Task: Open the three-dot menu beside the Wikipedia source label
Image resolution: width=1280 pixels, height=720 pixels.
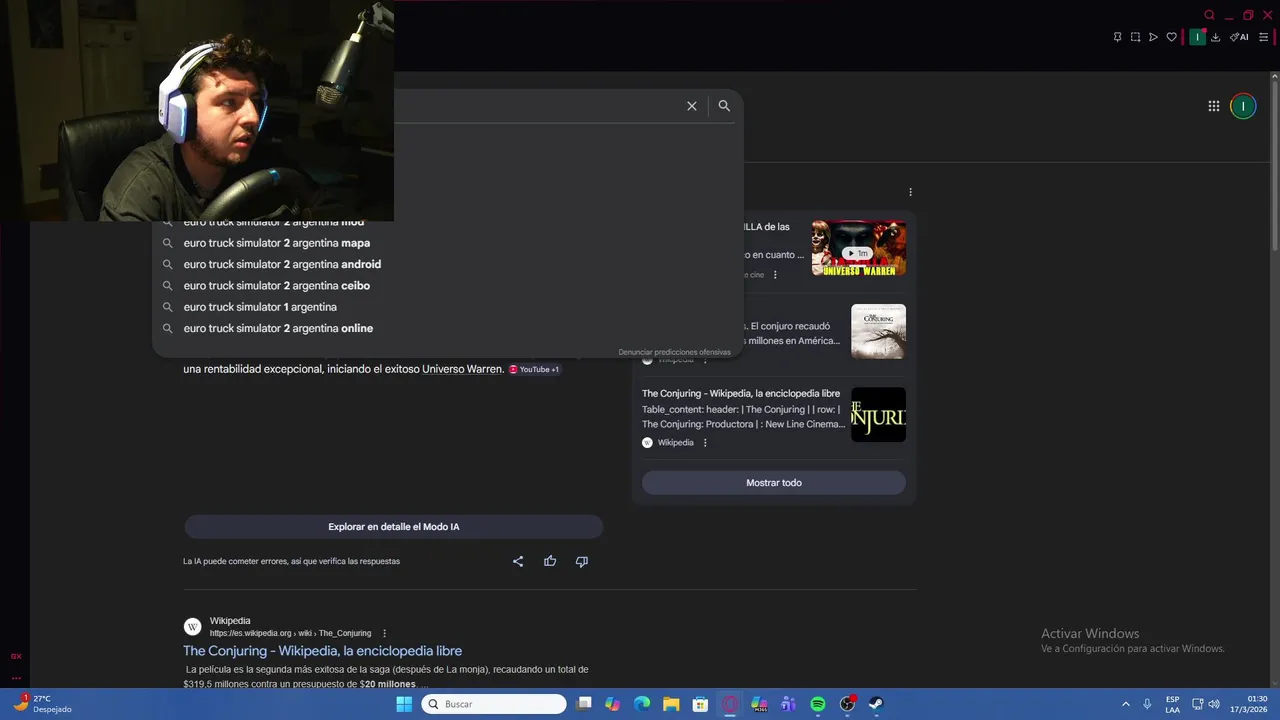Action: point(705,443)
